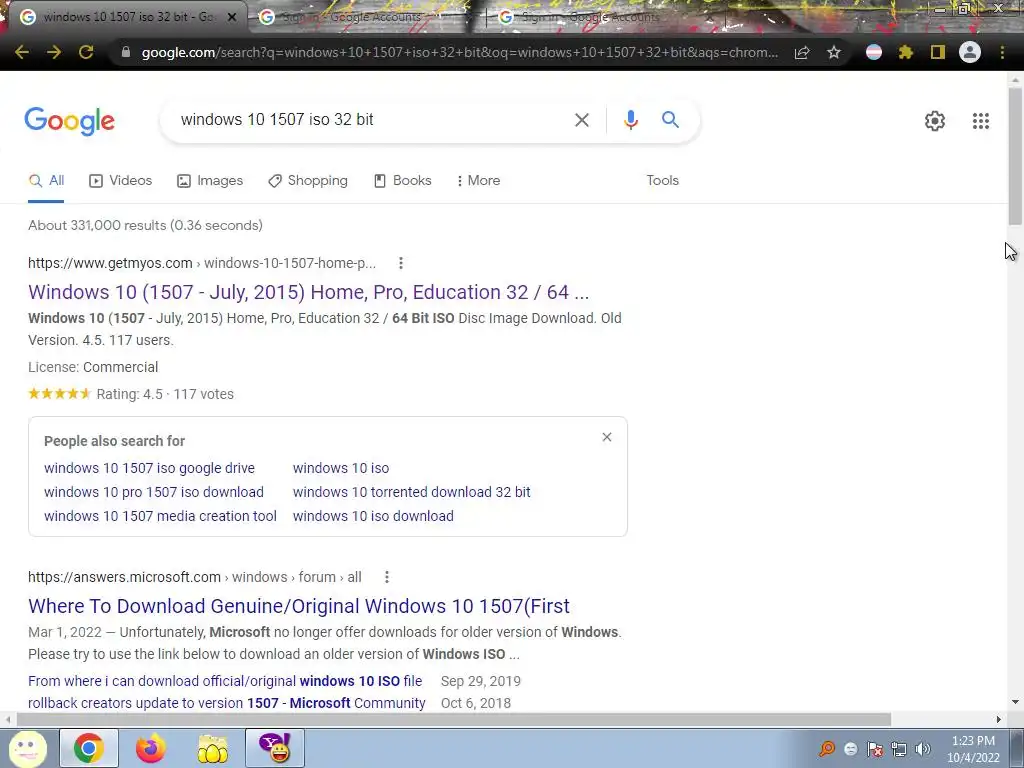This screenshot has width=1024, height=768.
Task: Open options for the answers.microsoft.com result
Action: tap(387, 577)
